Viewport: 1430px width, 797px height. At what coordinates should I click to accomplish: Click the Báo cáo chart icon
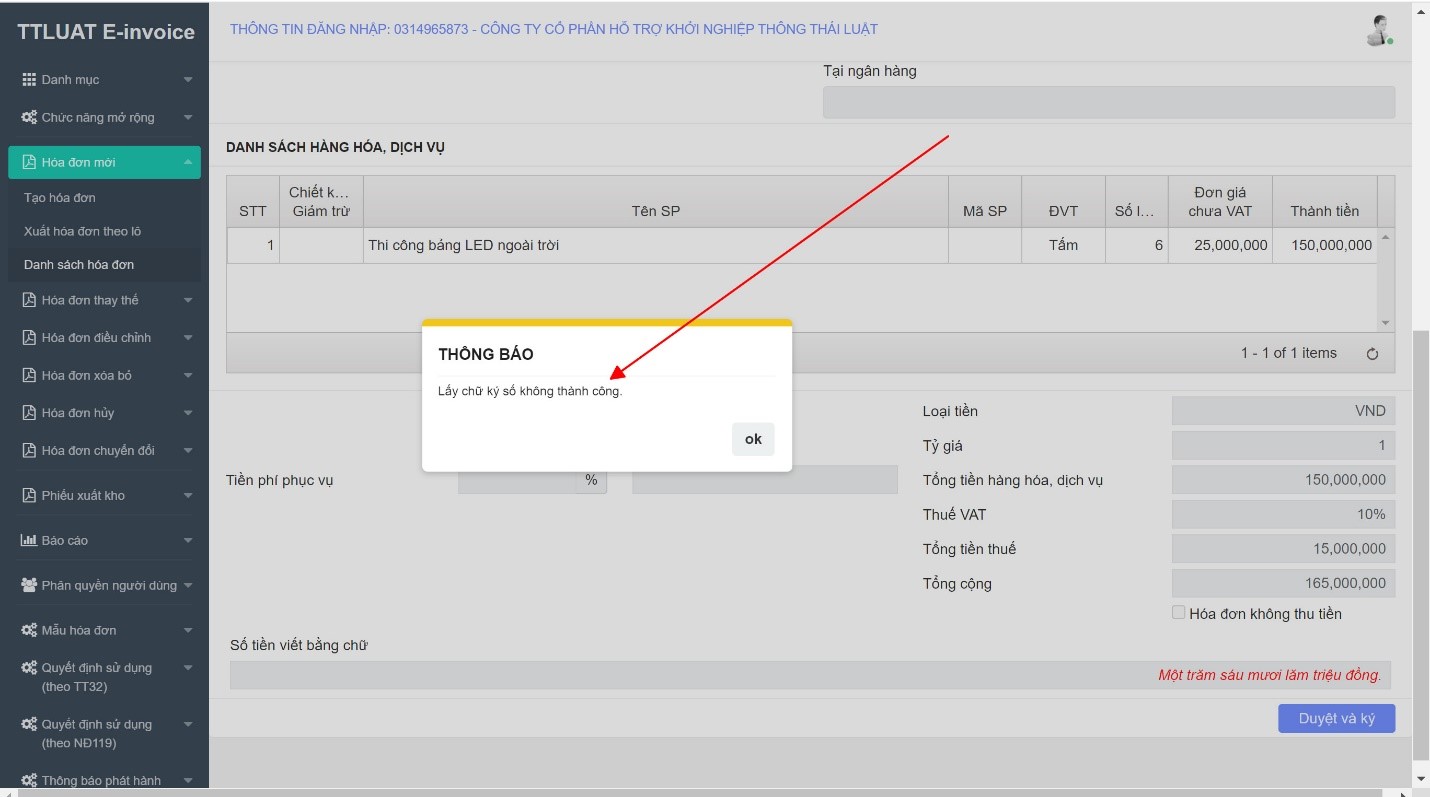29,541
